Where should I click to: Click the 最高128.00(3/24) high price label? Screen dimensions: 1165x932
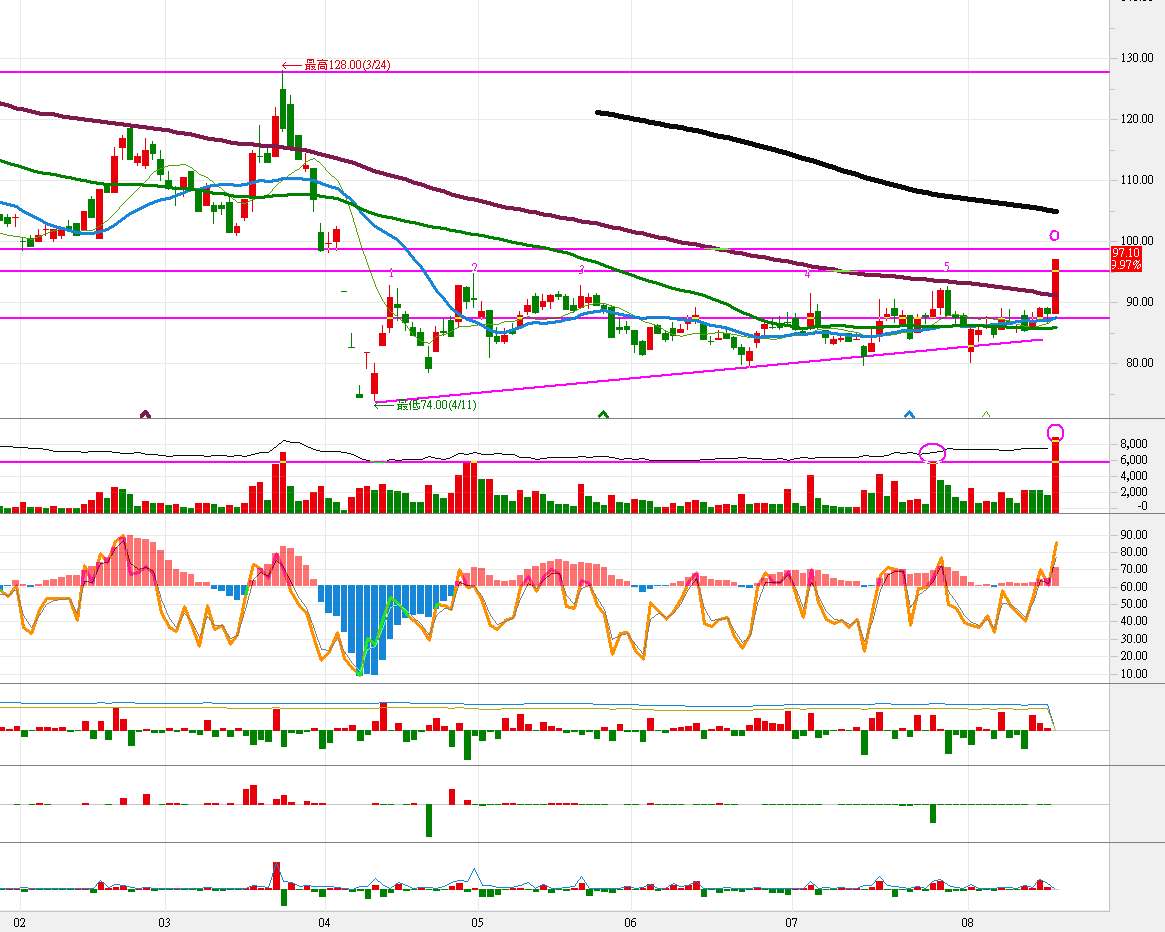333,65
